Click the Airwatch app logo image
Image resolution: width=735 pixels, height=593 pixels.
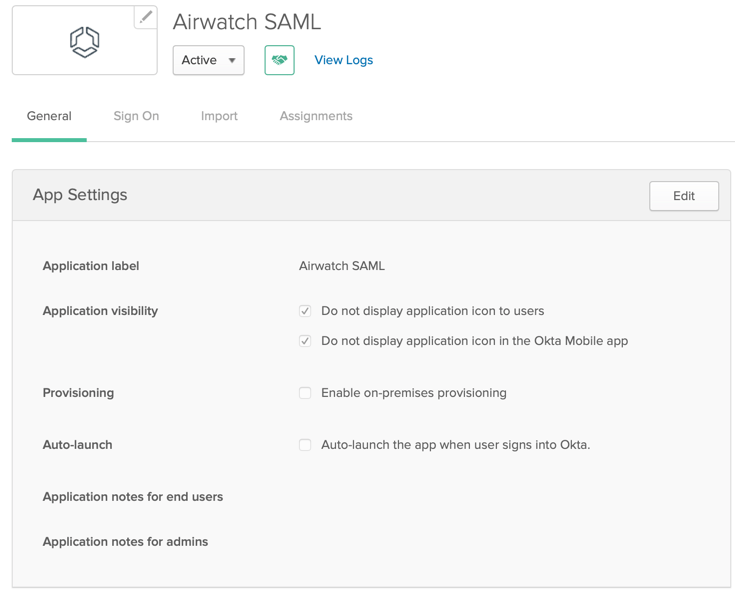tap(84, 42)
